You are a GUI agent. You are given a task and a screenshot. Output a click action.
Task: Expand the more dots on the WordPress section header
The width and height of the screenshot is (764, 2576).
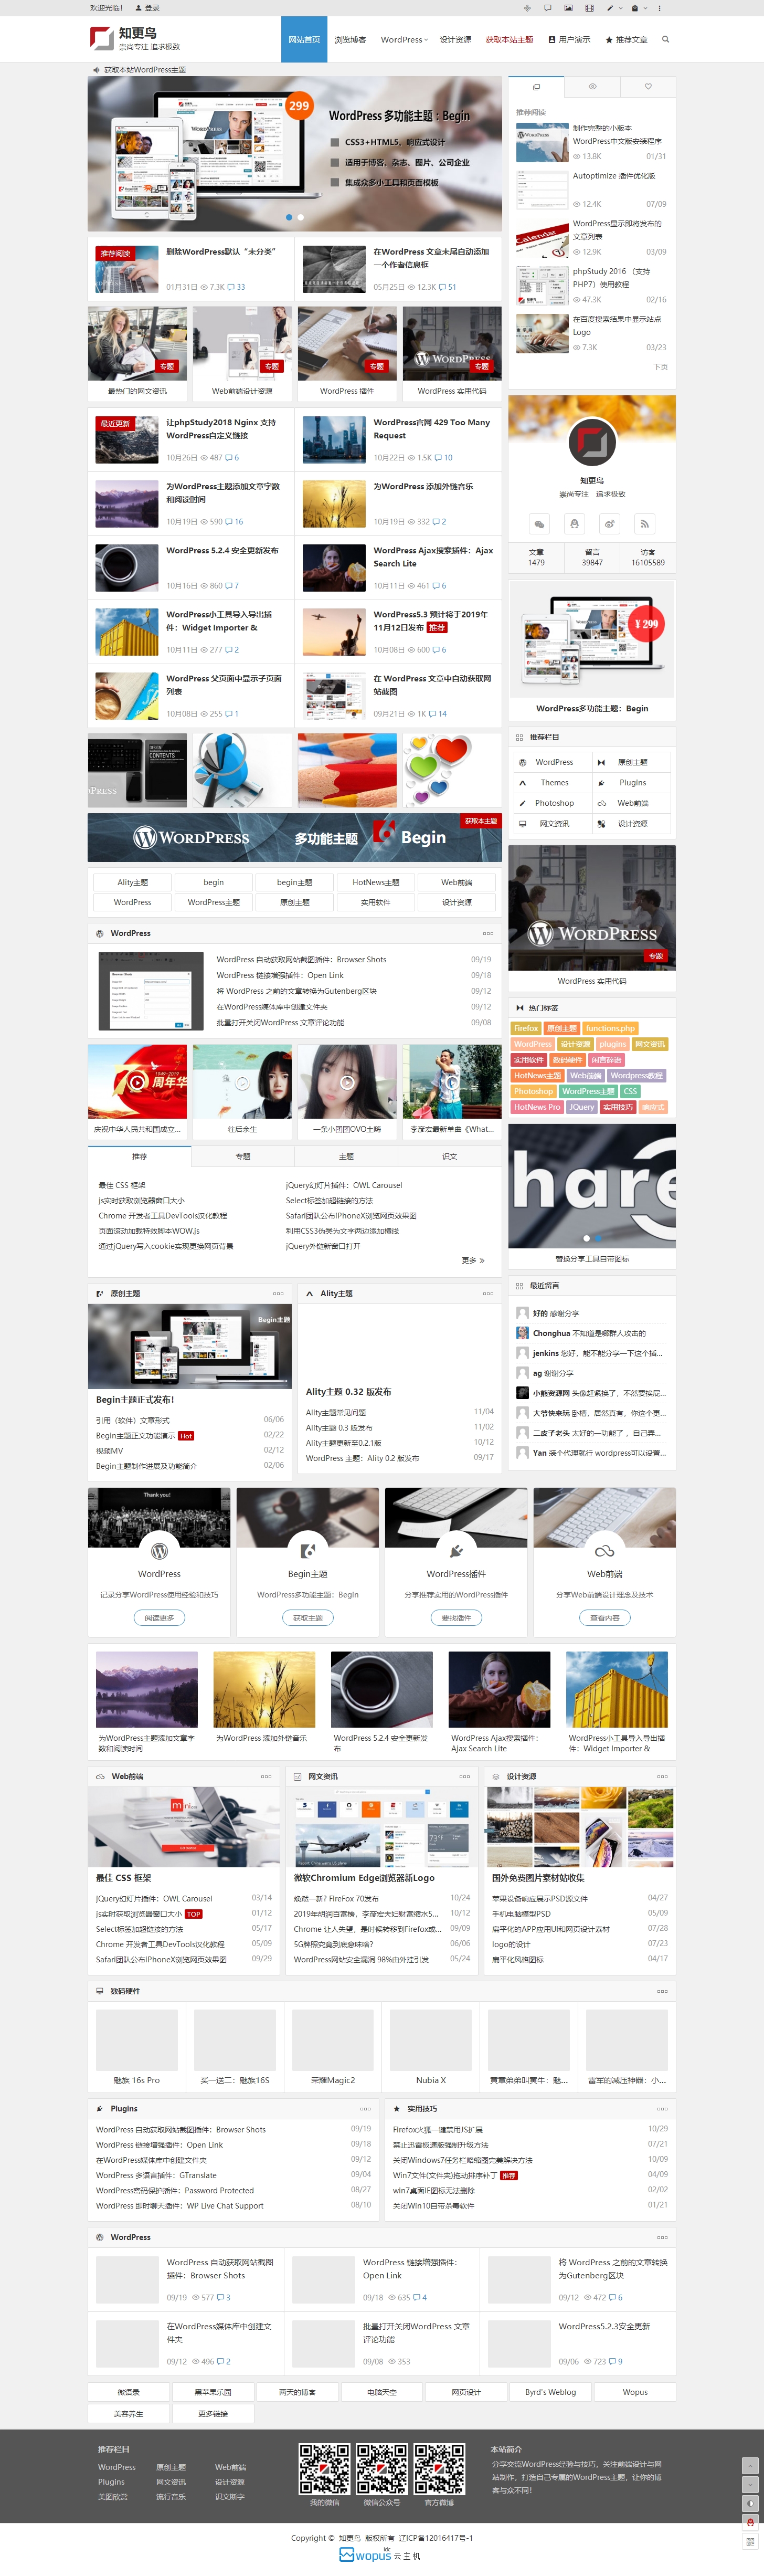pyautogui.click(x=488, y=933)
